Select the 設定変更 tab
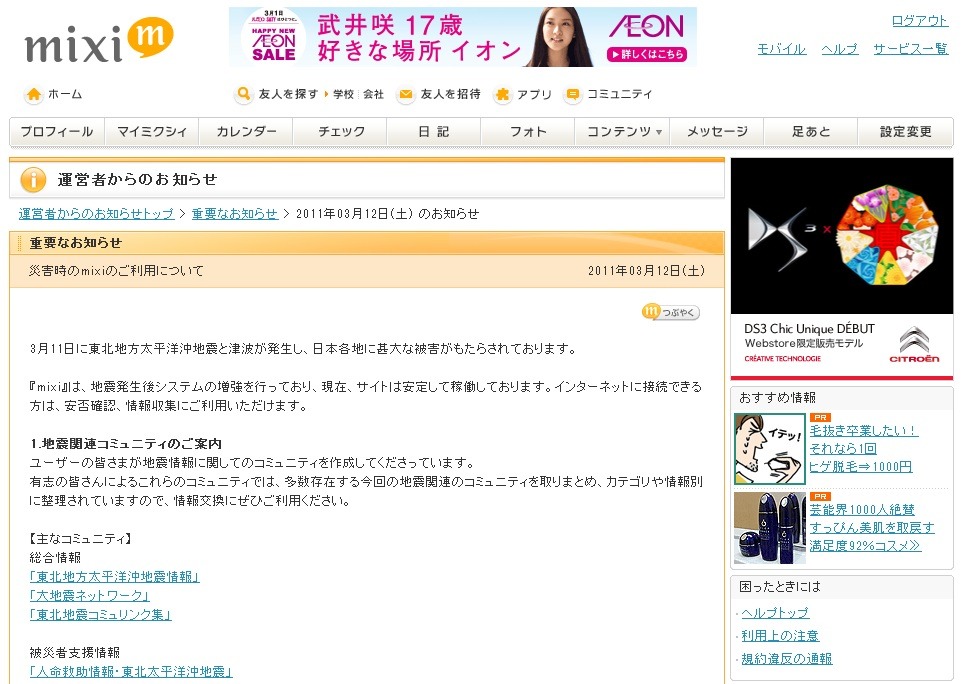Screen dimensions: 963x684 [905, 131]
